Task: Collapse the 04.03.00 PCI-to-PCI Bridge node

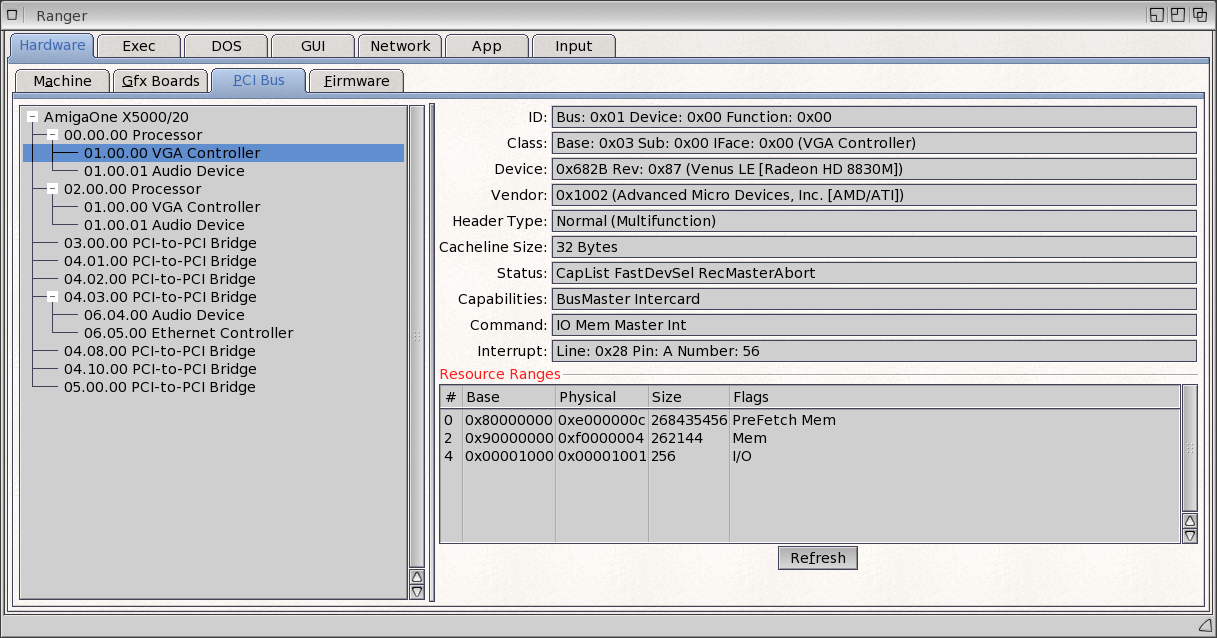Action: (52, 297)
